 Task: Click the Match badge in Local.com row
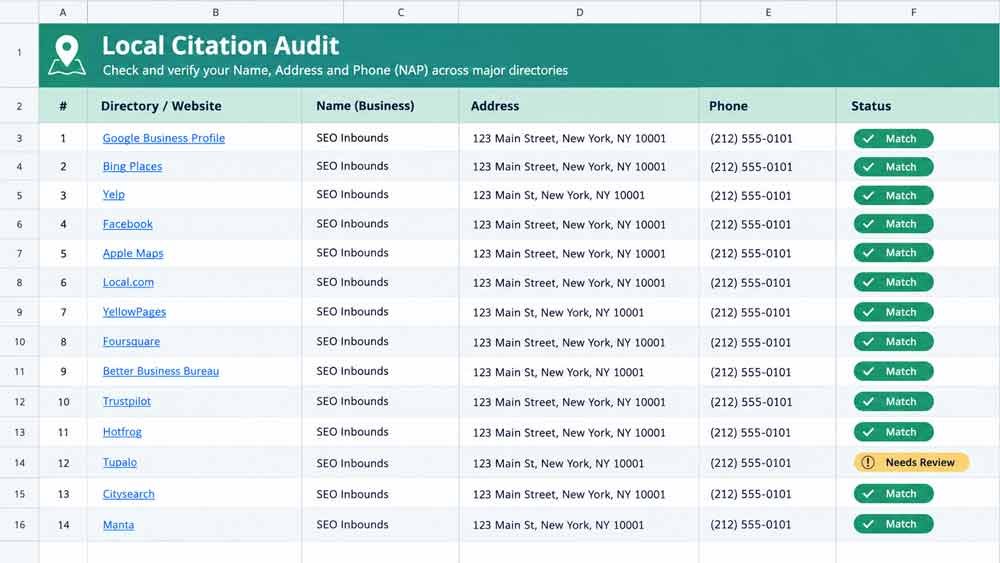(893, 282)
